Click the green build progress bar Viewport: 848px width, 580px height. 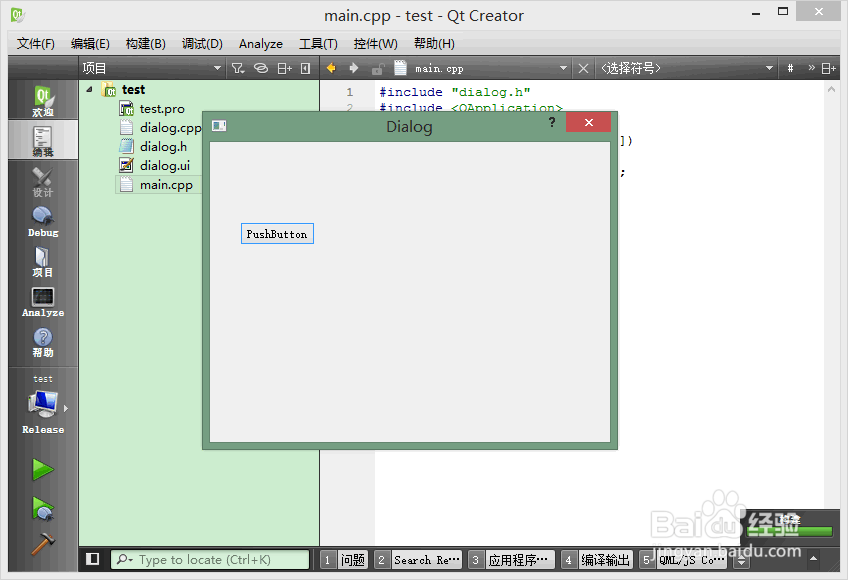tap(789, 531)
